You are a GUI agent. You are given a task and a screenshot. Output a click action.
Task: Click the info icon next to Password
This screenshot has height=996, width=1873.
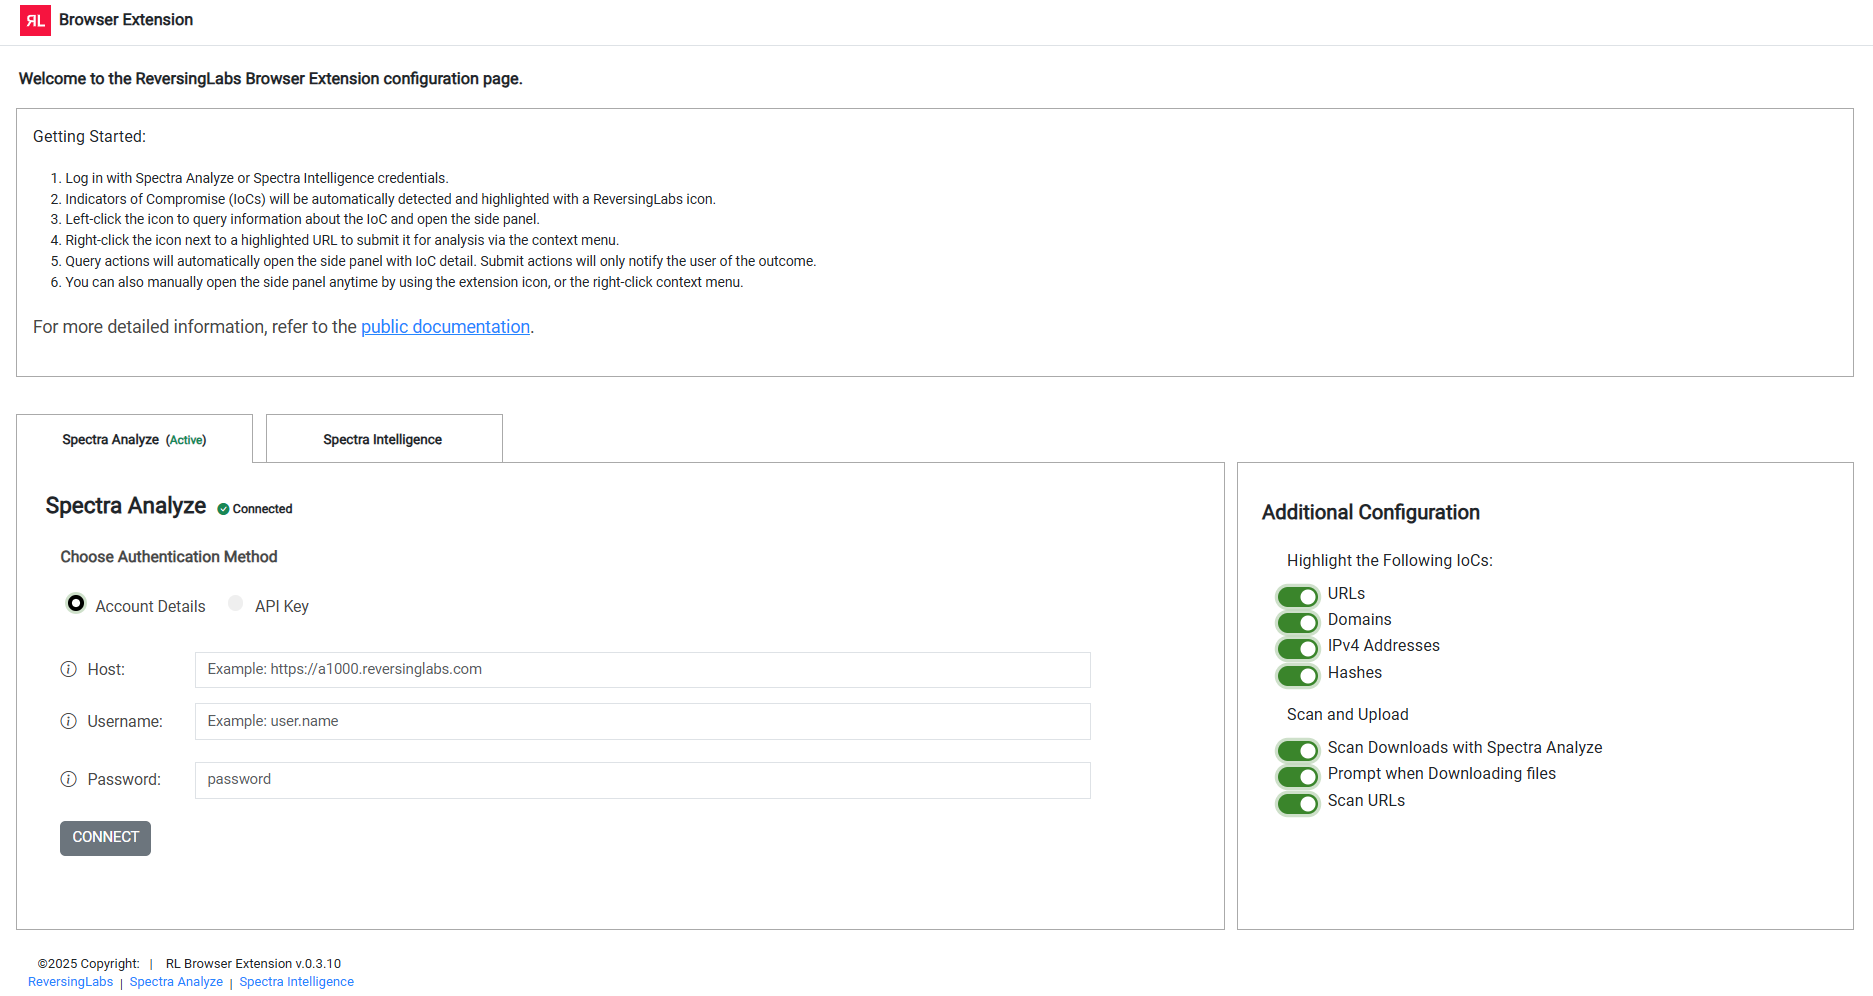[68, 780]
